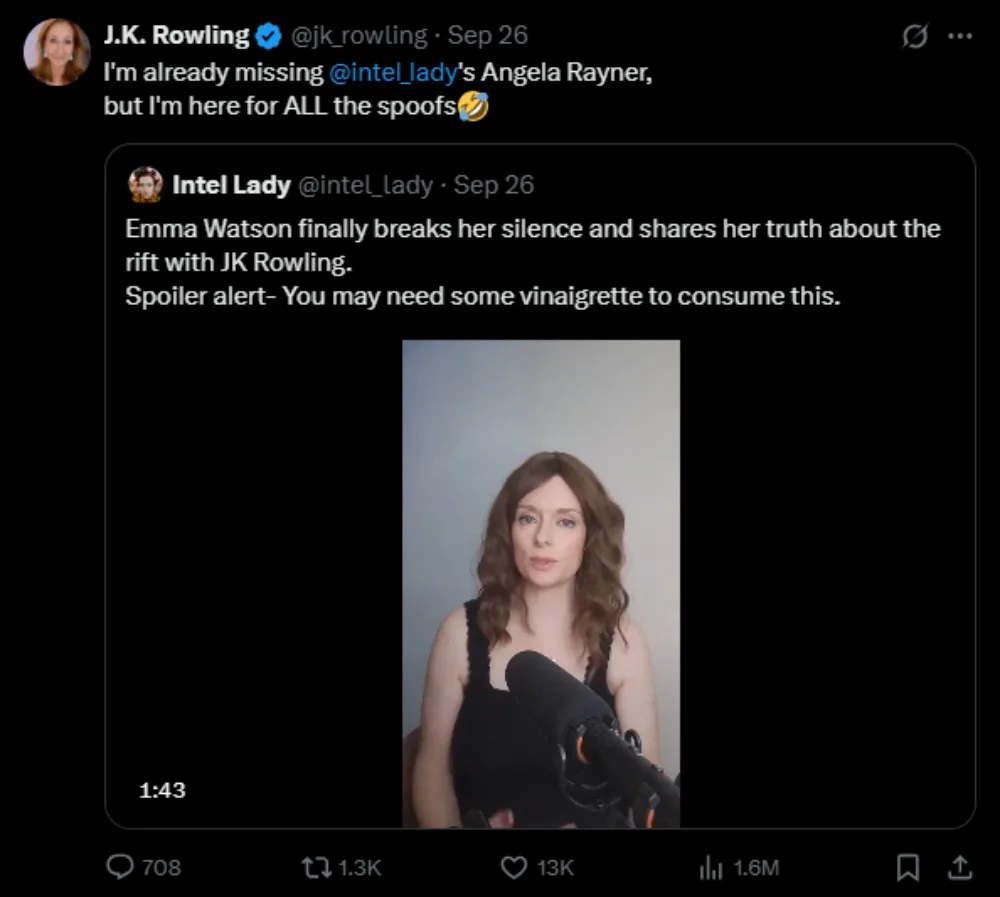Click the @intel_lady mention in the post

[x=392, y=74]
